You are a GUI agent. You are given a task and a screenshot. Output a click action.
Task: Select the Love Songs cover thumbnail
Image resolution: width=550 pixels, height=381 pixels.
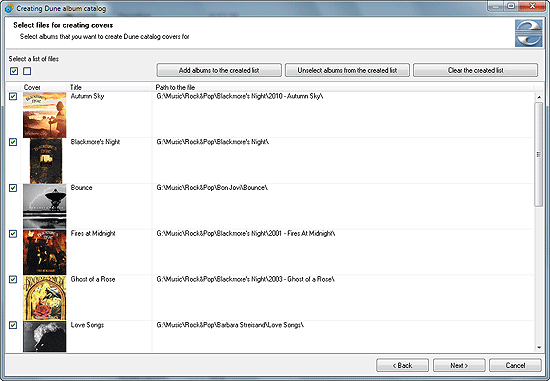pos(45,337)
